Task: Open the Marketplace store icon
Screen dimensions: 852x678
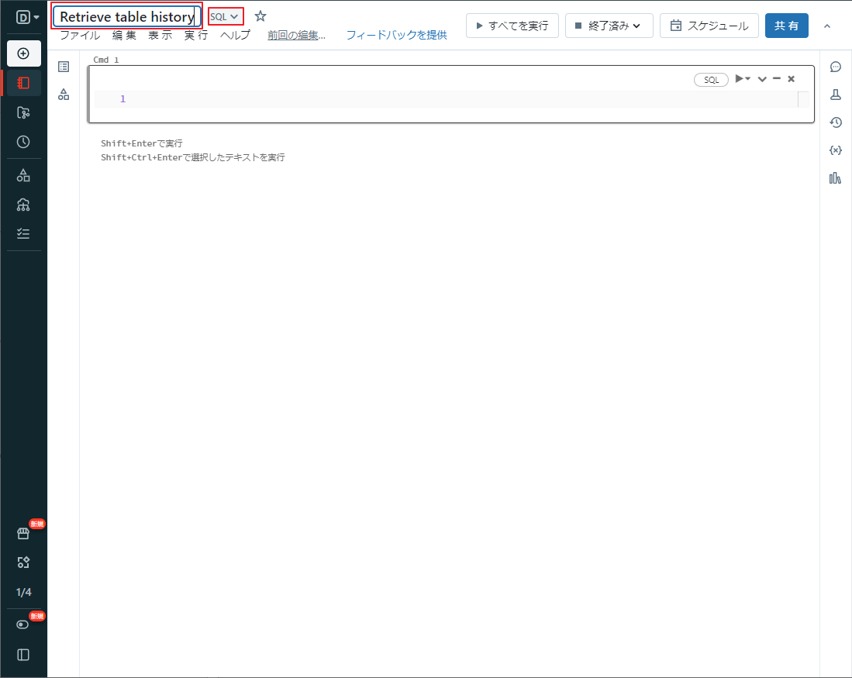Action: point(23,533)
